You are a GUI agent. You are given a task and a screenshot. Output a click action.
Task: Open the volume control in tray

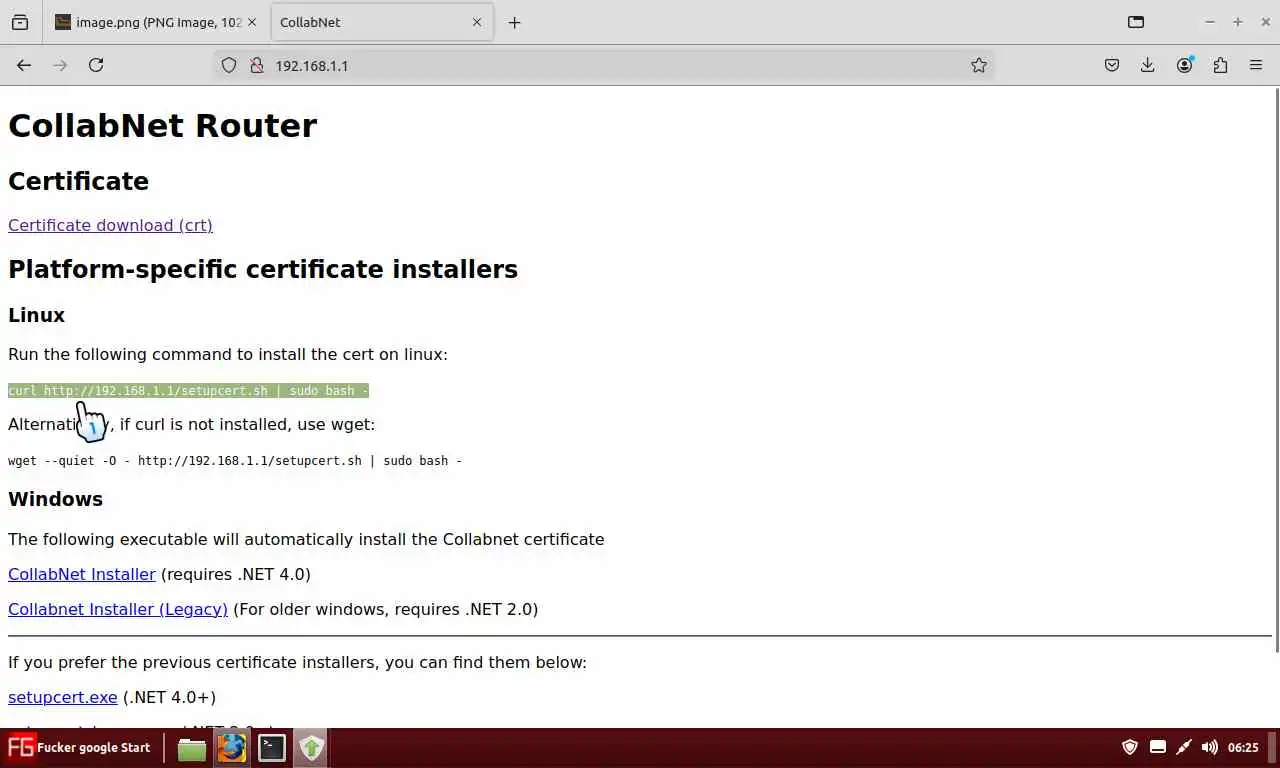pos(1209,747)
